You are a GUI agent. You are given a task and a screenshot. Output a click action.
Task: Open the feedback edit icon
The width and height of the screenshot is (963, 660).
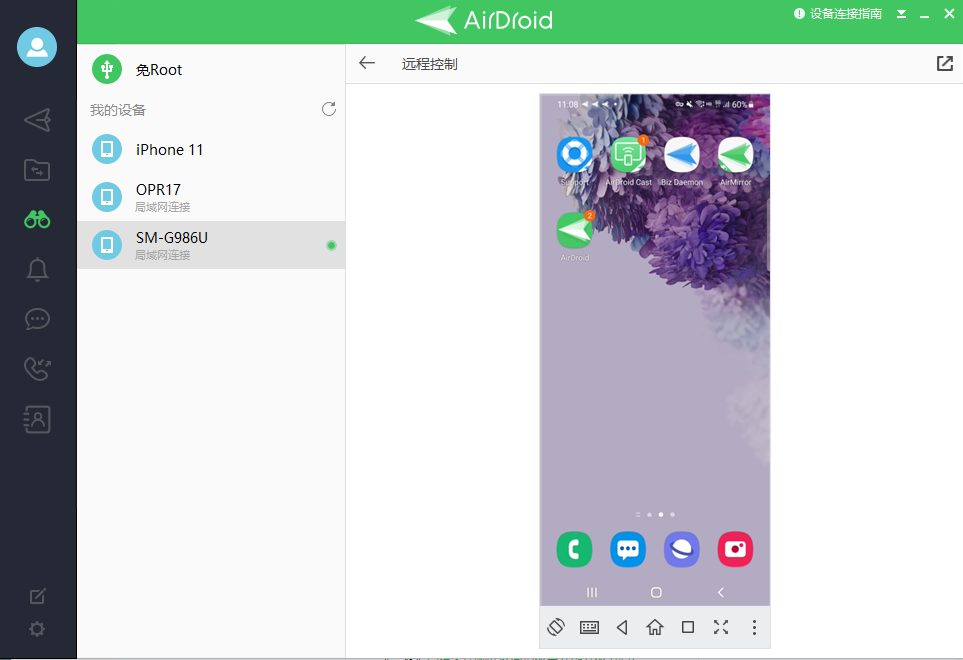tap(37, 596)
